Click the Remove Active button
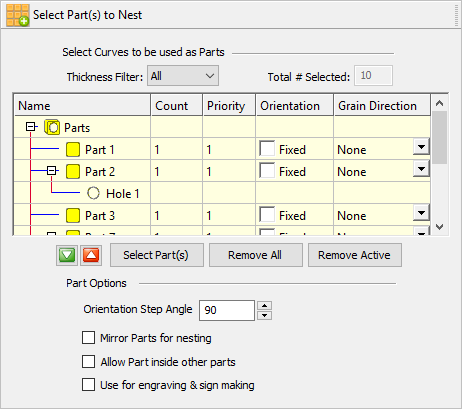 [355, 255]
